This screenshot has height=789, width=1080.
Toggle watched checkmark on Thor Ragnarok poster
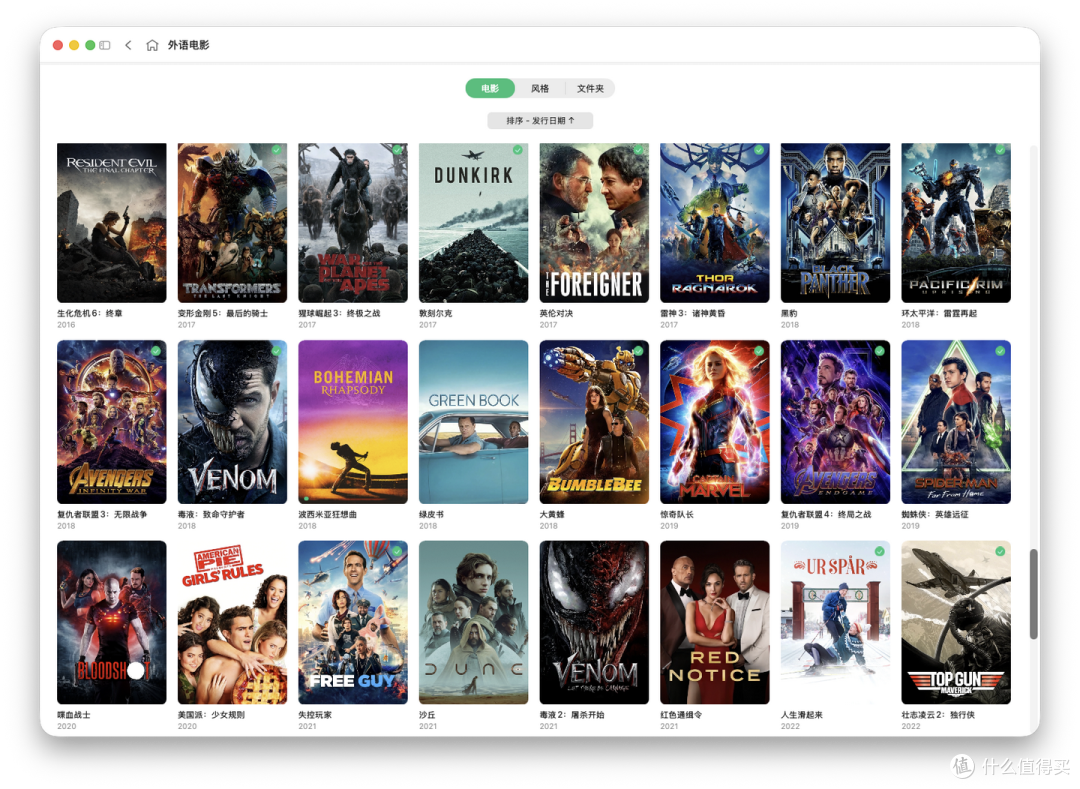[758, 149]
